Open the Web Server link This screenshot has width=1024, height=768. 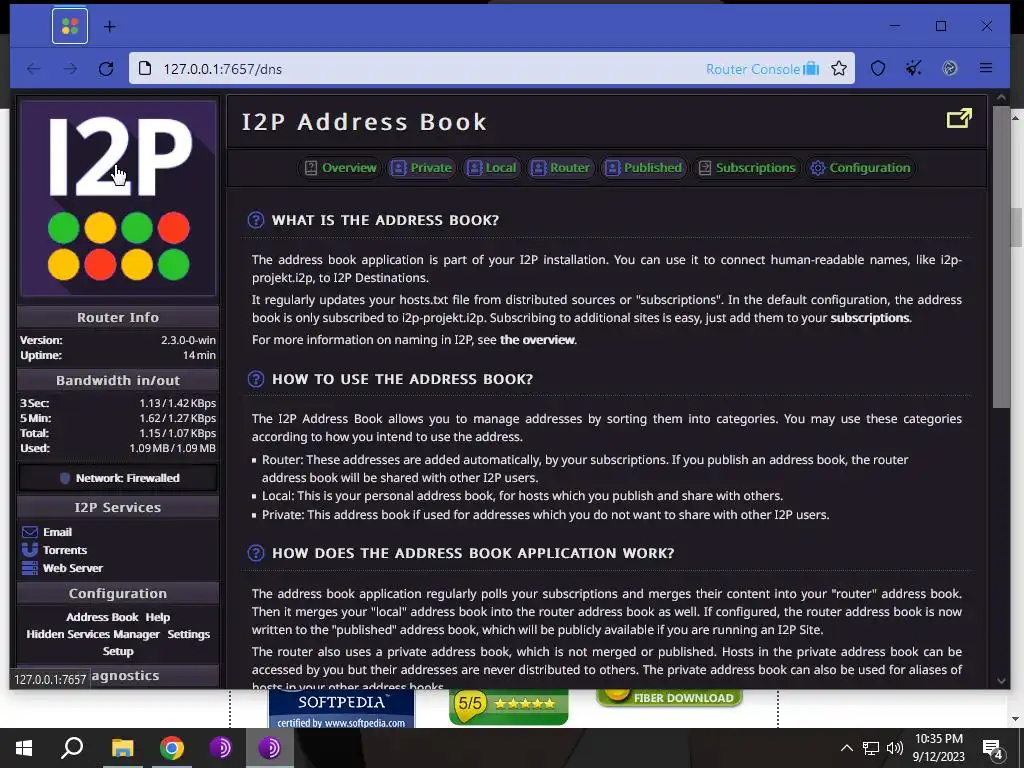72,568
